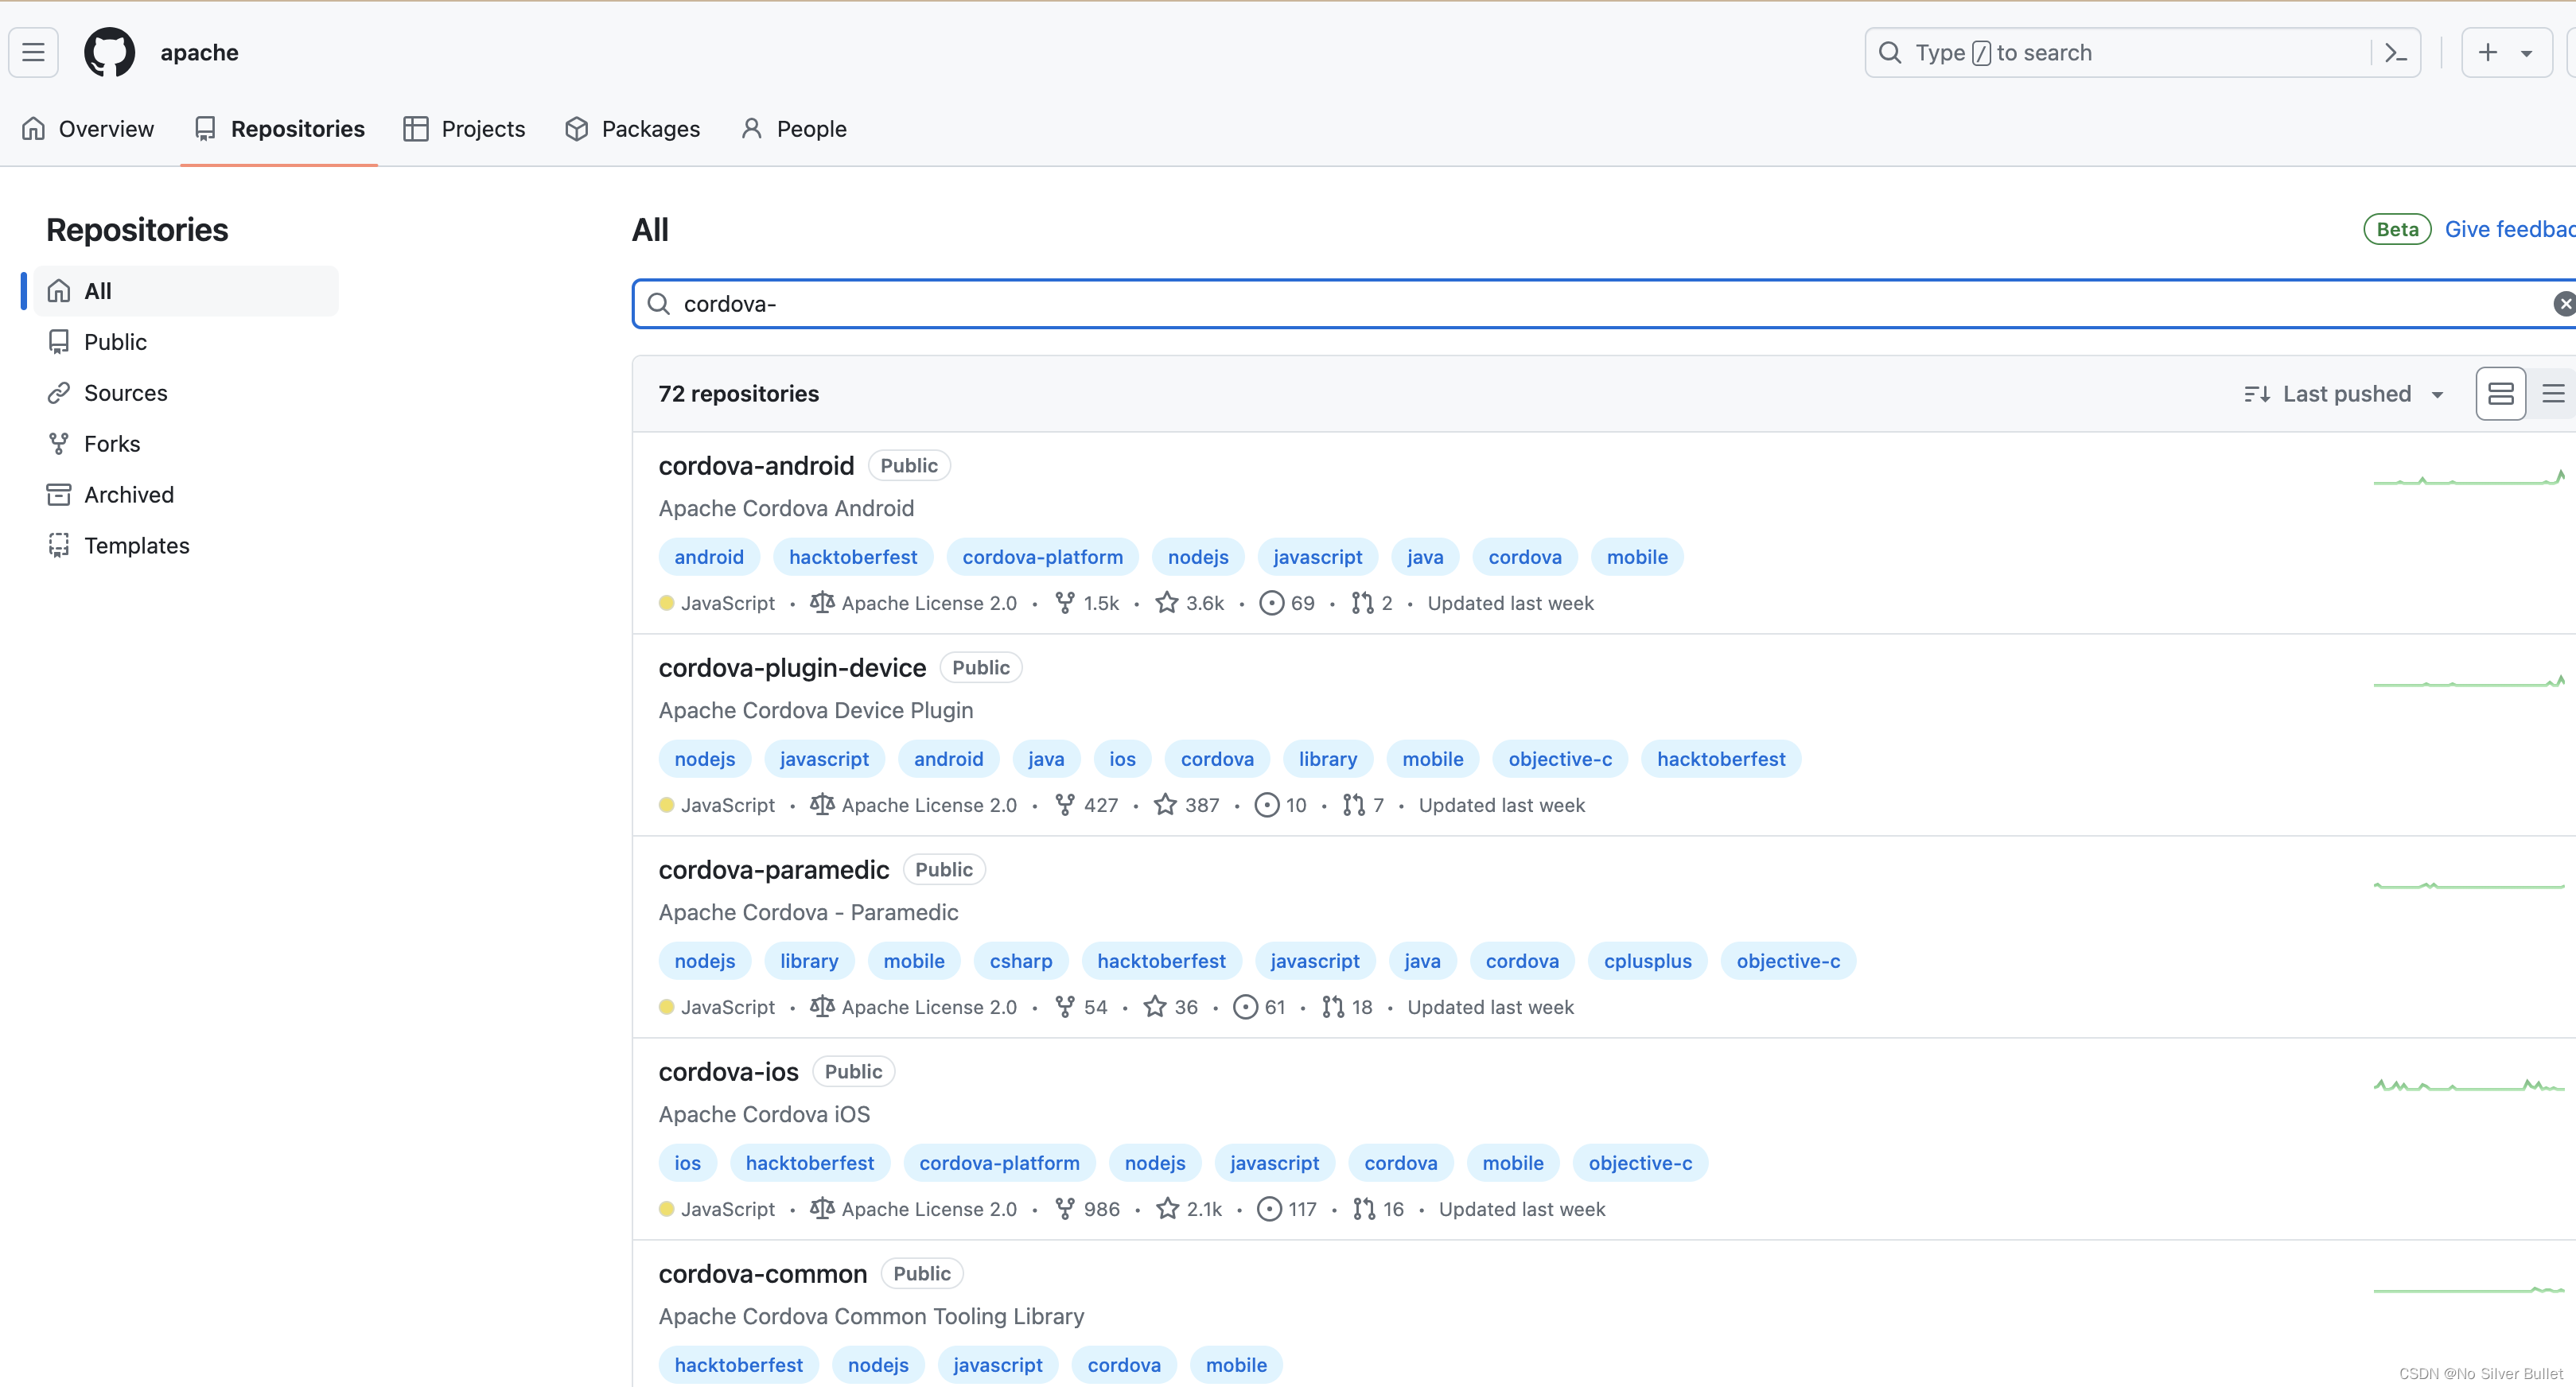Image resolution: width=2576 pixels, height=1387 pixels.
Task: Click pull requests icon for cordova-ios (16)
Action: tap(1364, 1209)
